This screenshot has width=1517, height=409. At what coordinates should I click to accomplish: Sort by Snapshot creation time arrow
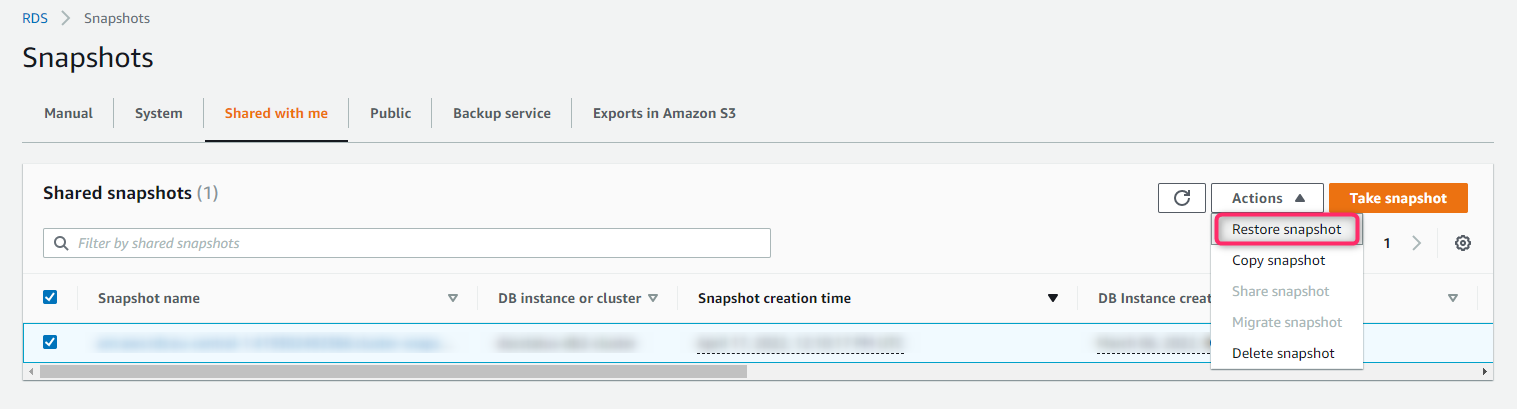click(x=1052, y=298)
